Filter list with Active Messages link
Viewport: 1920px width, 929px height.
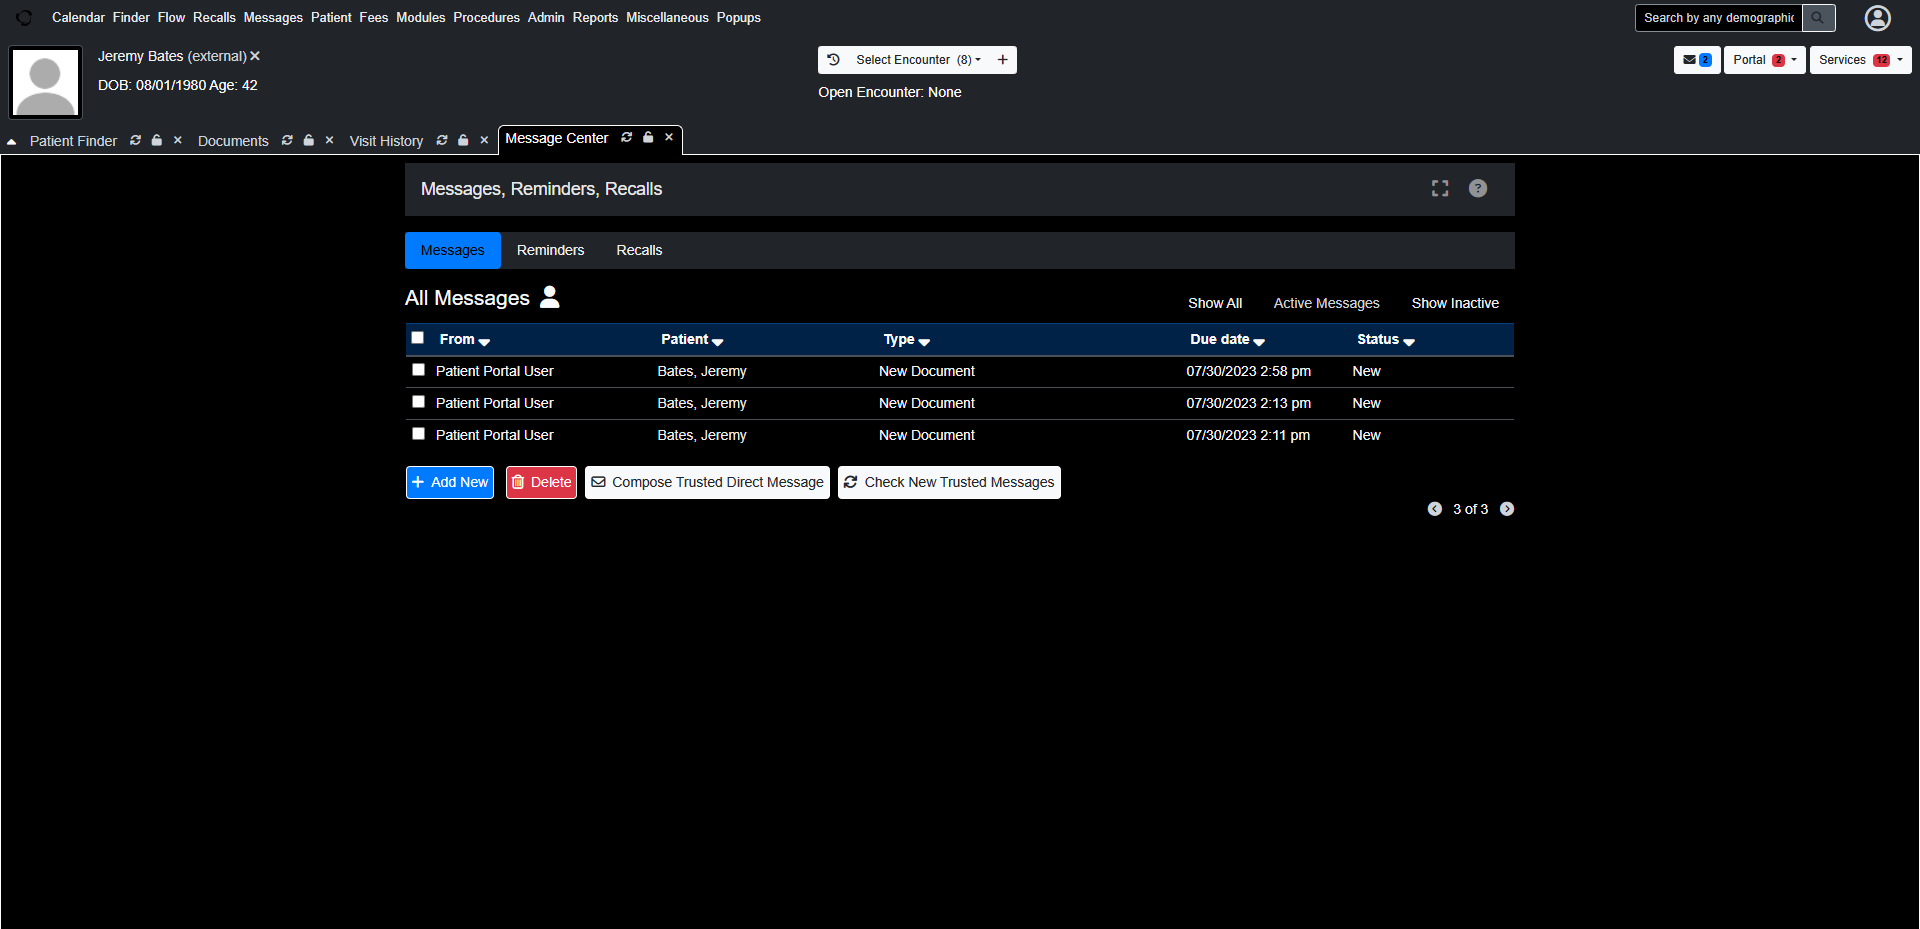[x=1326, y=302]
